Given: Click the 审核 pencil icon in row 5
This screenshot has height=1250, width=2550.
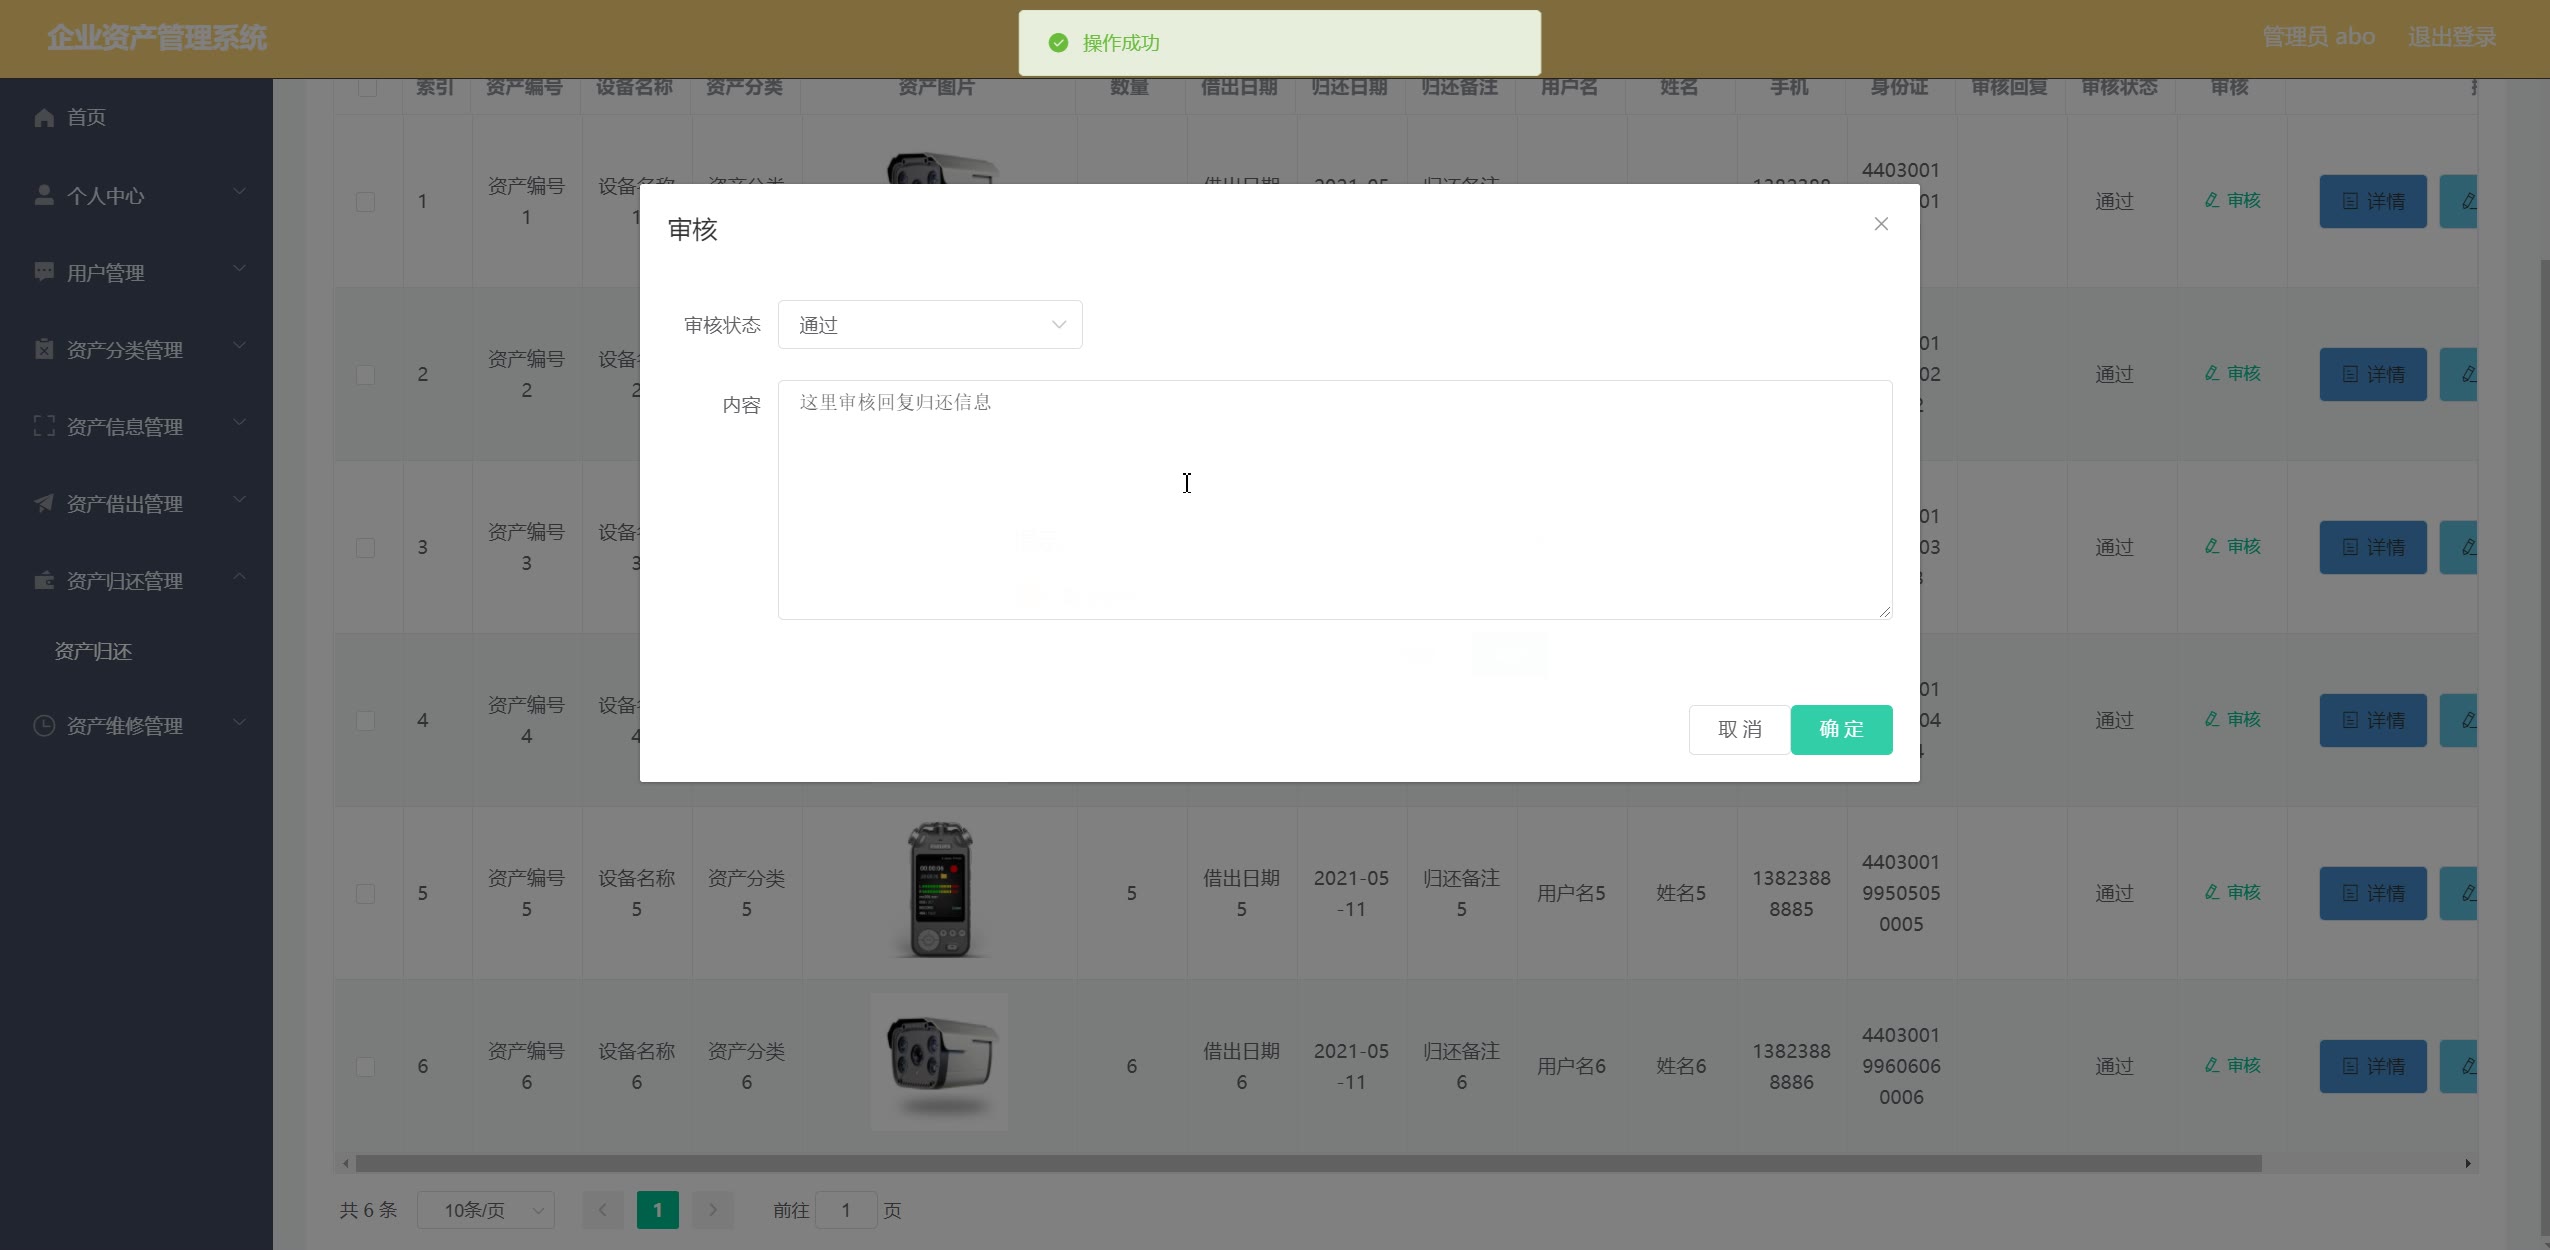Looking at the screenshot, I should pos(2211,893).
